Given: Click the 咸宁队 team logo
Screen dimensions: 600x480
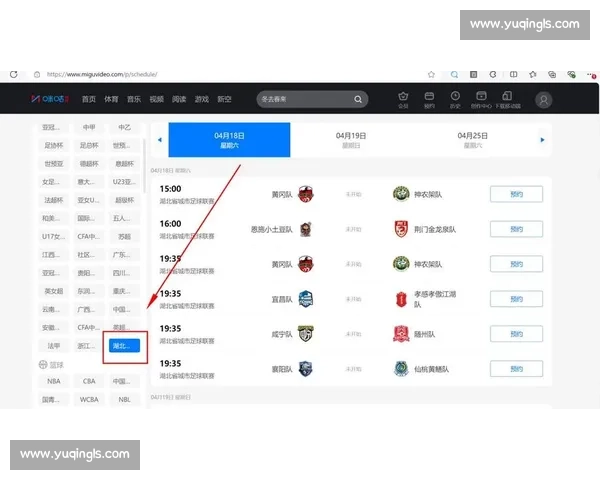Looking at the screenshot, I should [306, 334].
